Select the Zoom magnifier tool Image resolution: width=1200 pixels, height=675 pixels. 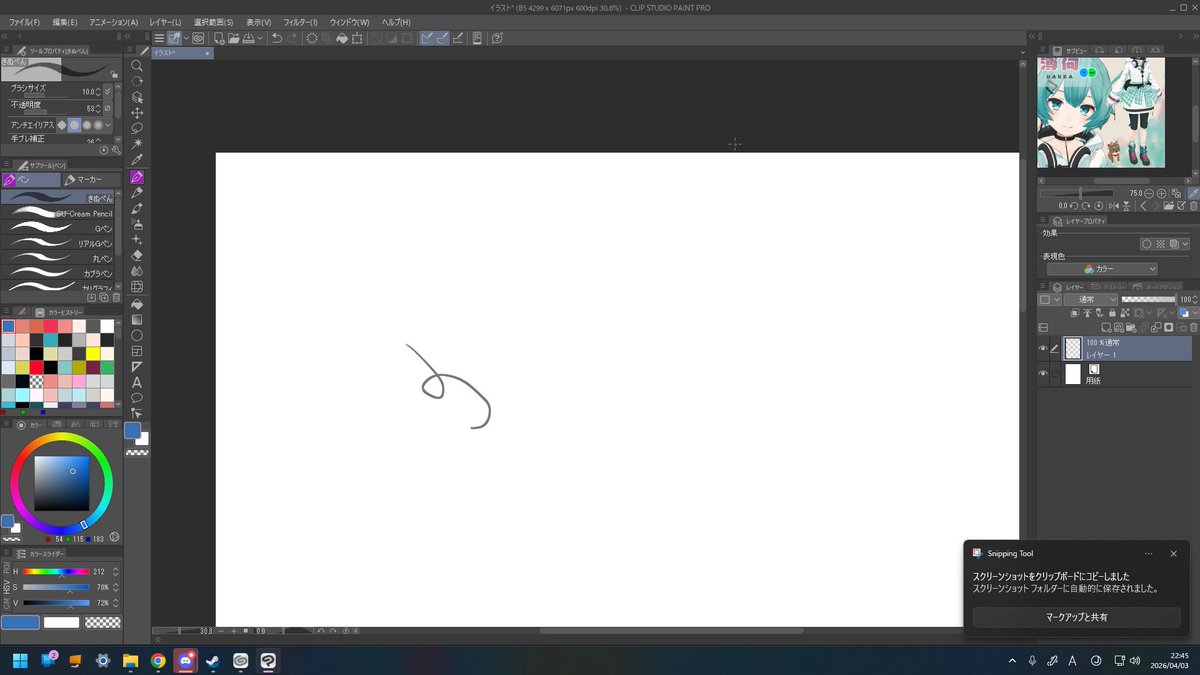tap(137, 66)
